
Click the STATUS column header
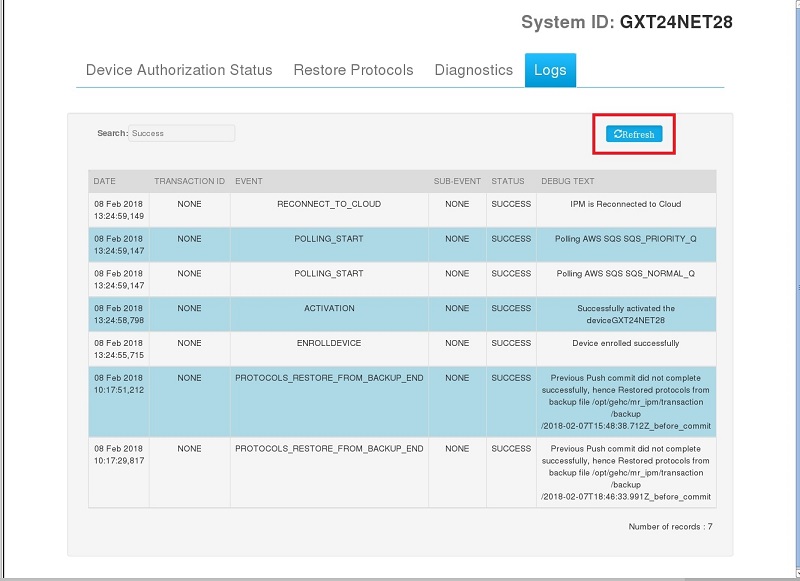click(x=508, y=182)
